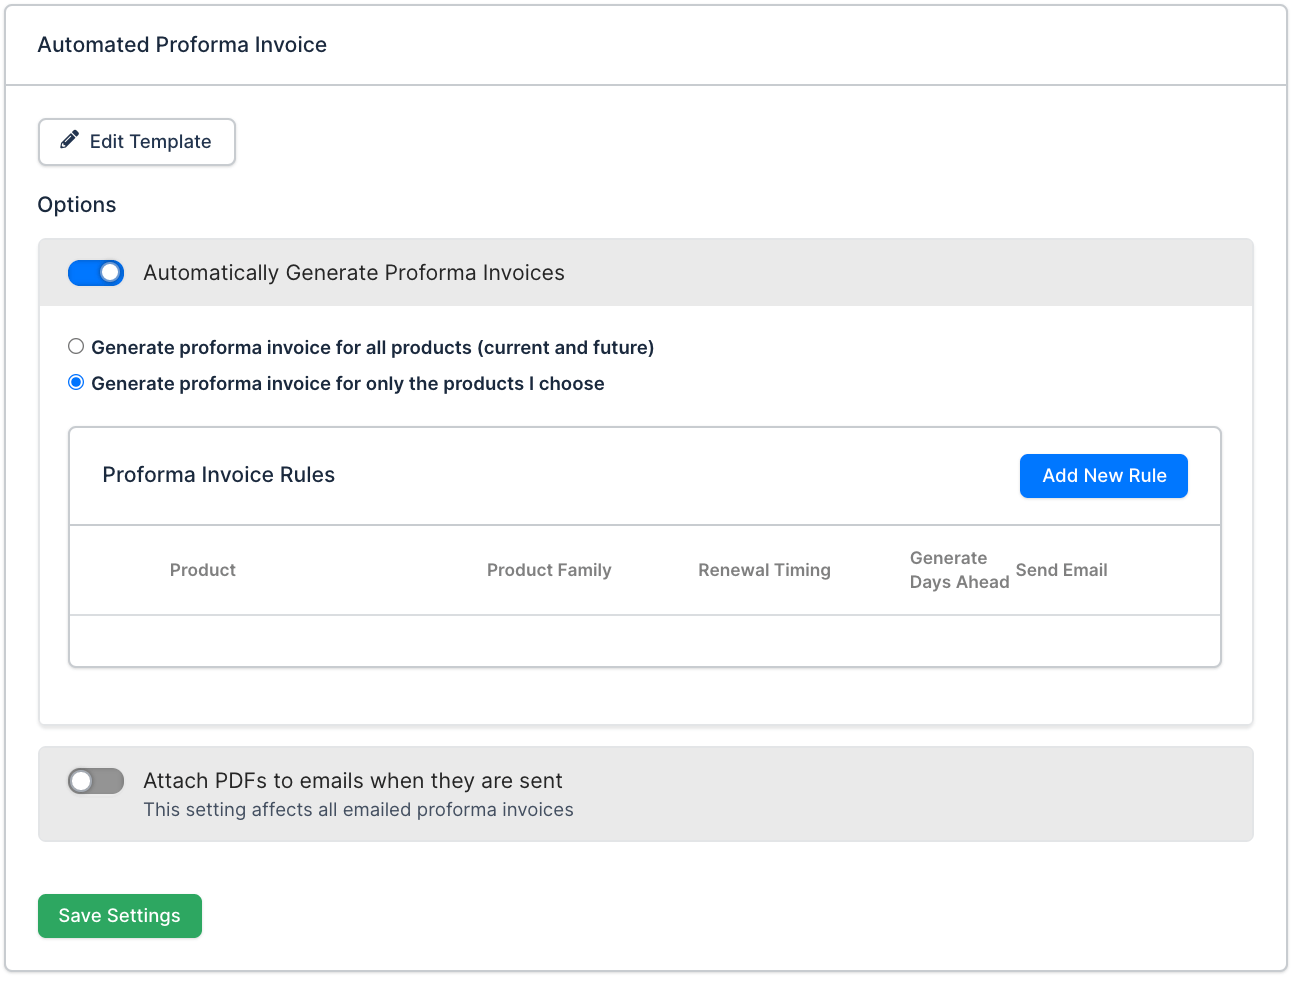This screenshot has height=982, width=1300.
Task: Click the pencil icon beside Edit Template
Action: pyautogui.click(x=69, y=140)
